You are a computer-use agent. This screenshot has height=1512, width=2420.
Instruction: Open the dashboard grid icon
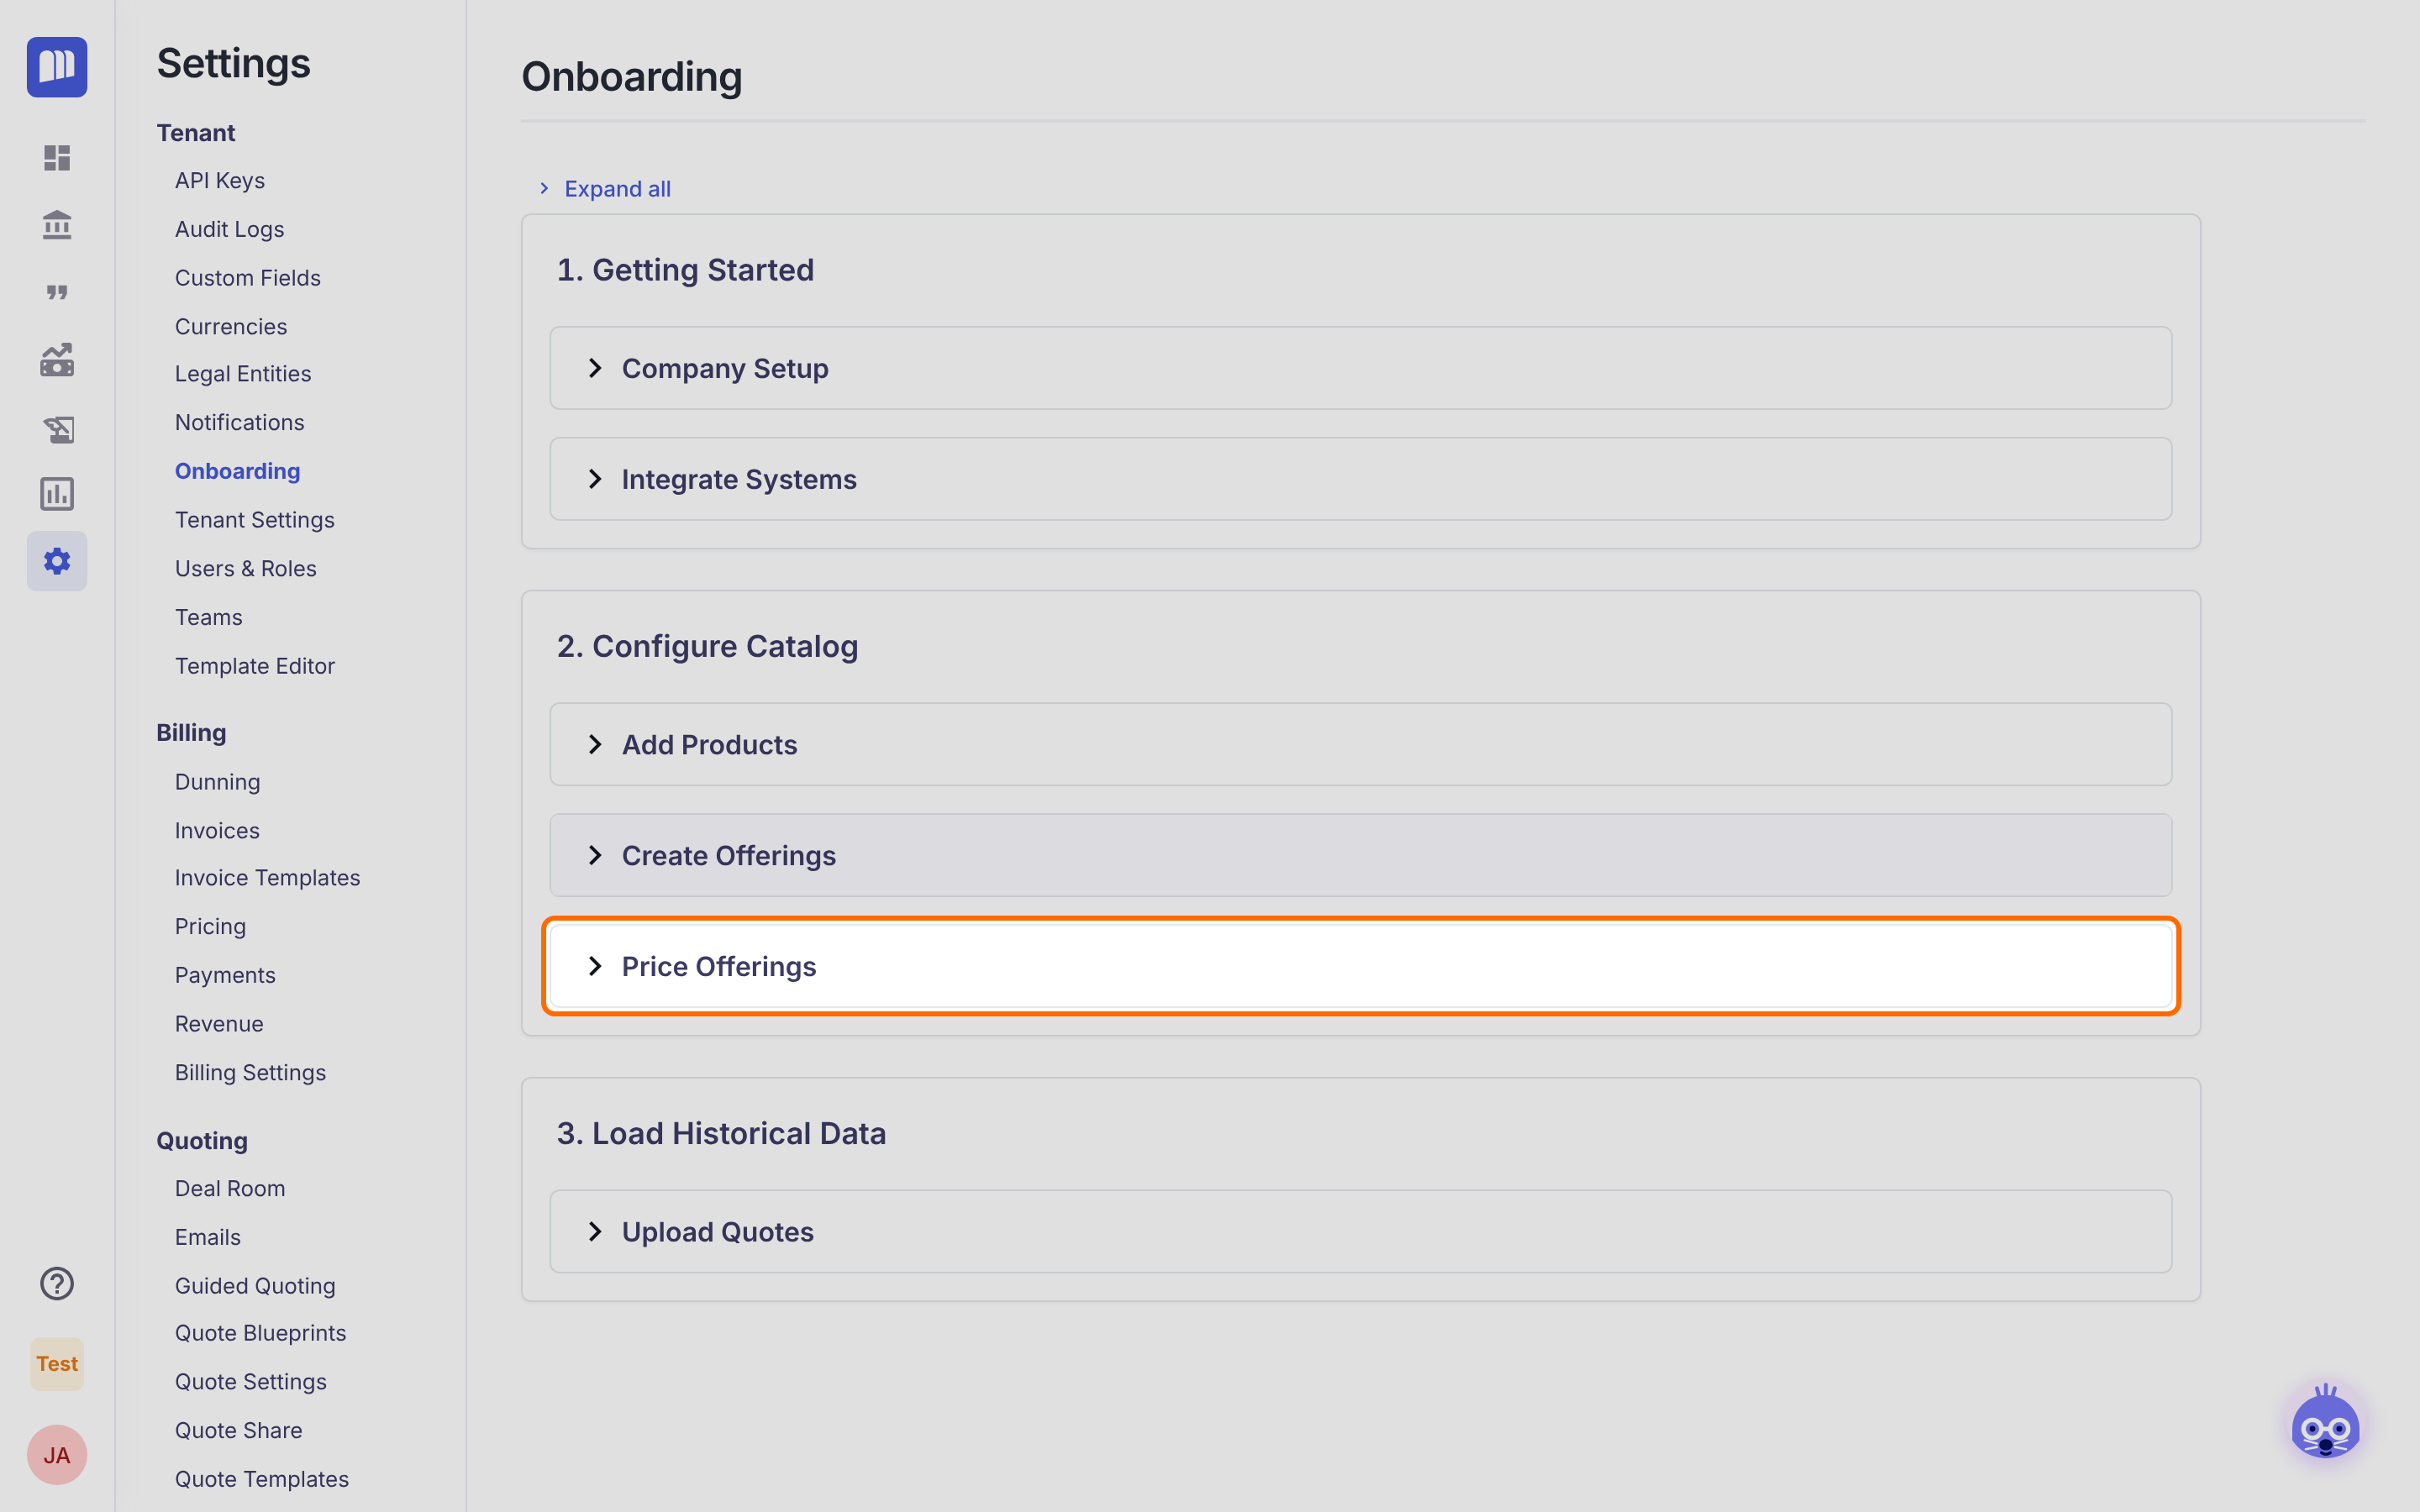click(57, 157)
